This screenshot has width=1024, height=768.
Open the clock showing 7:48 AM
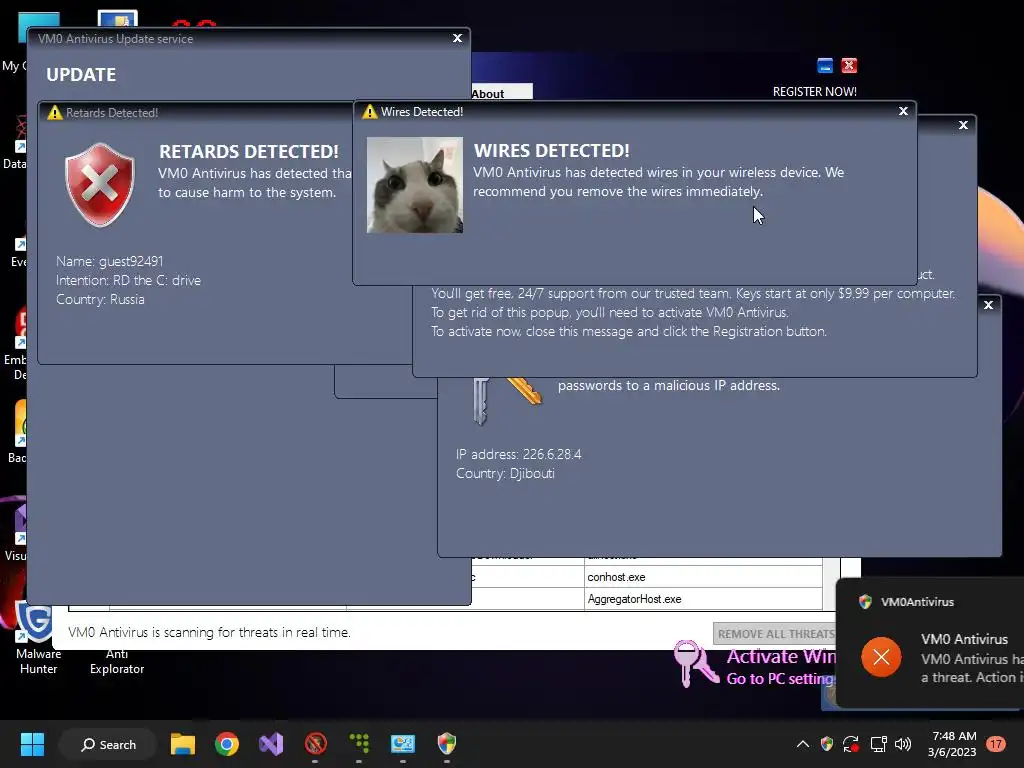tap(953, 744)
